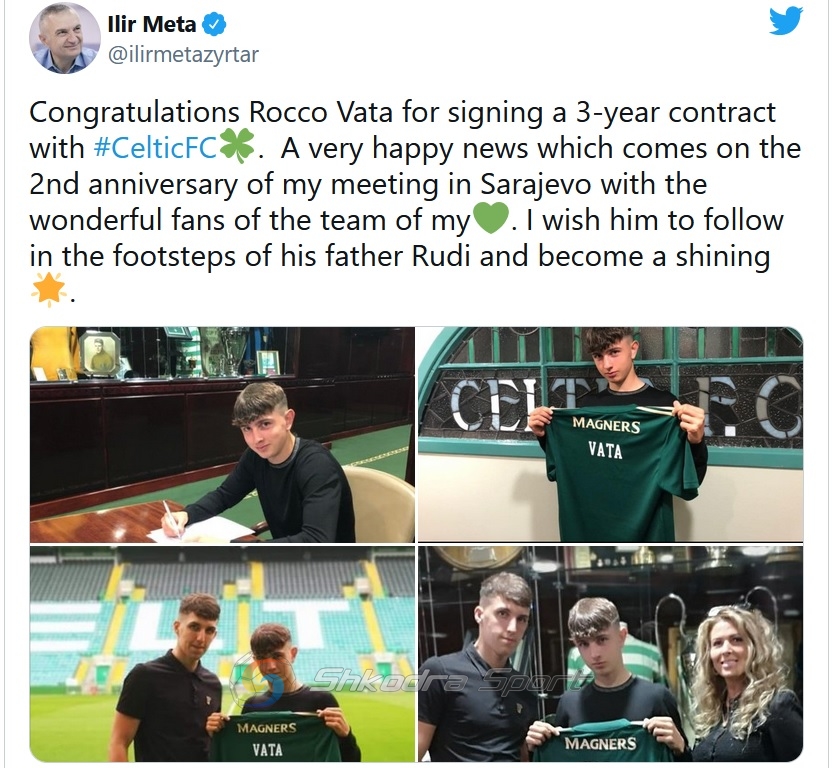Image resolution: width=833 pixels, height=768 pixels.
Task: Click the shining star emoji
Action: pyautogui.click(x=48, y=290)
